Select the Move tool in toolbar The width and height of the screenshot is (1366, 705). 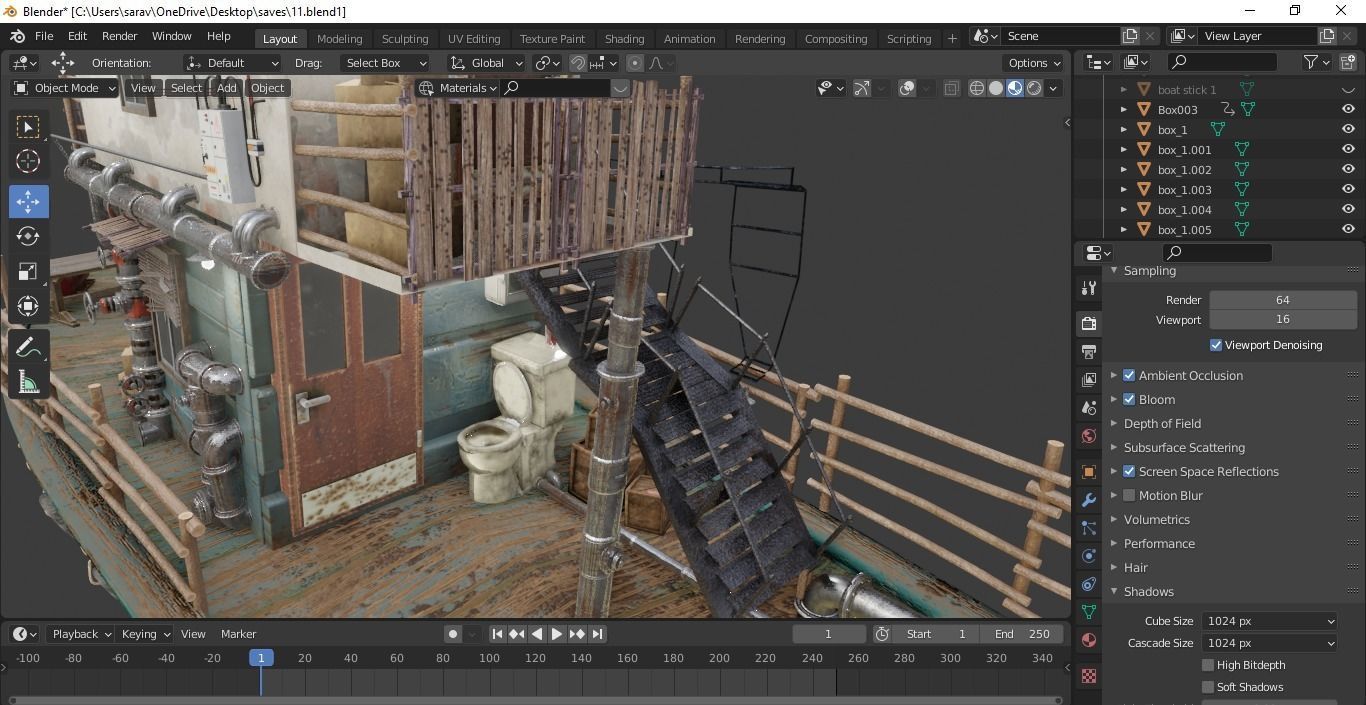28,202
